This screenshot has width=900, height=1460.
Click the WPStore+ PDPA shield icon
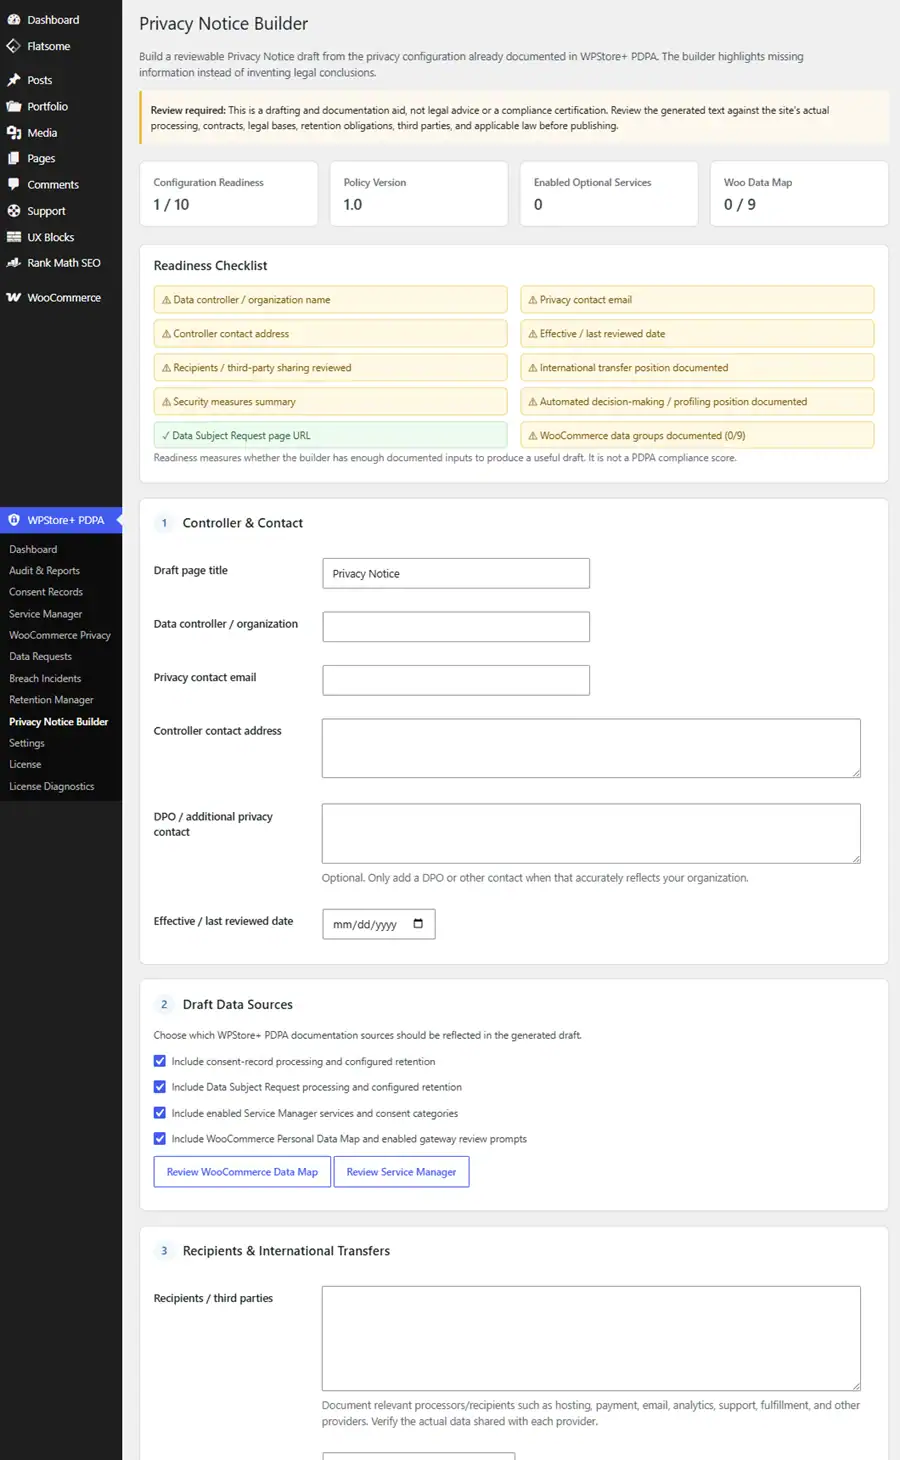[x=14, y=520]
